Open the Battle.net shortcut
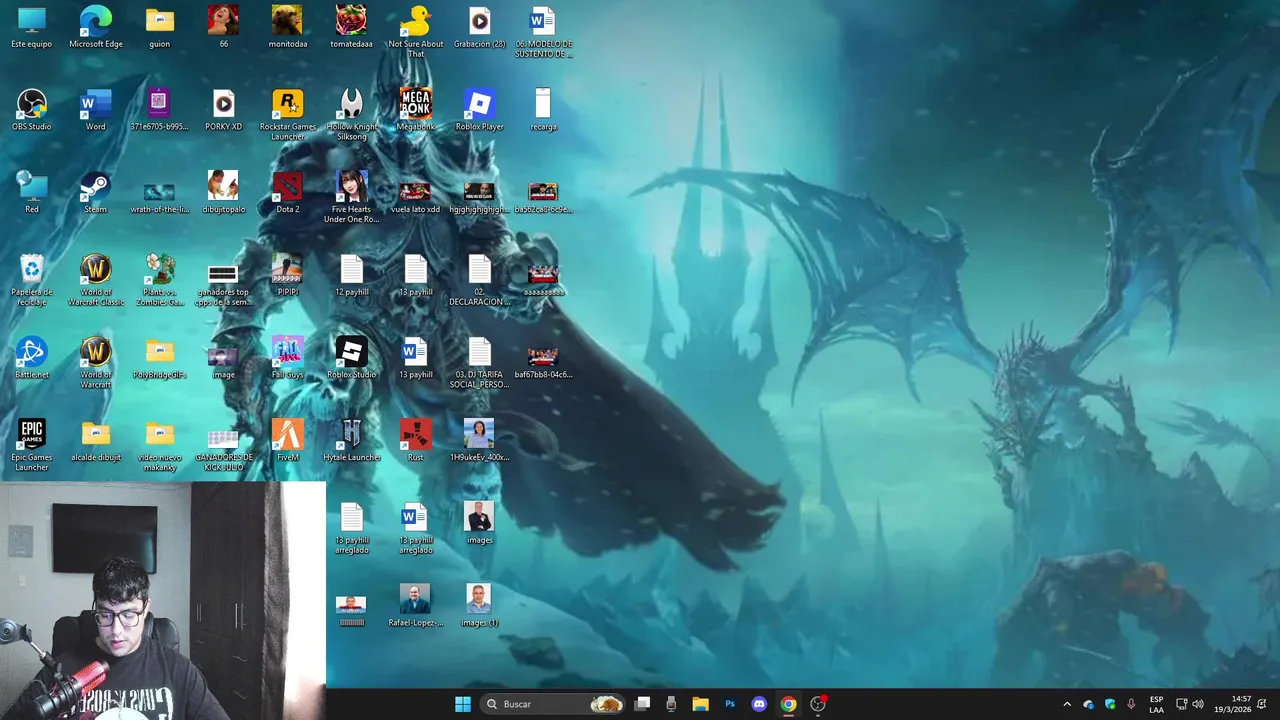Viewport: 1280px width, 720px height. (x=32, y=358)
